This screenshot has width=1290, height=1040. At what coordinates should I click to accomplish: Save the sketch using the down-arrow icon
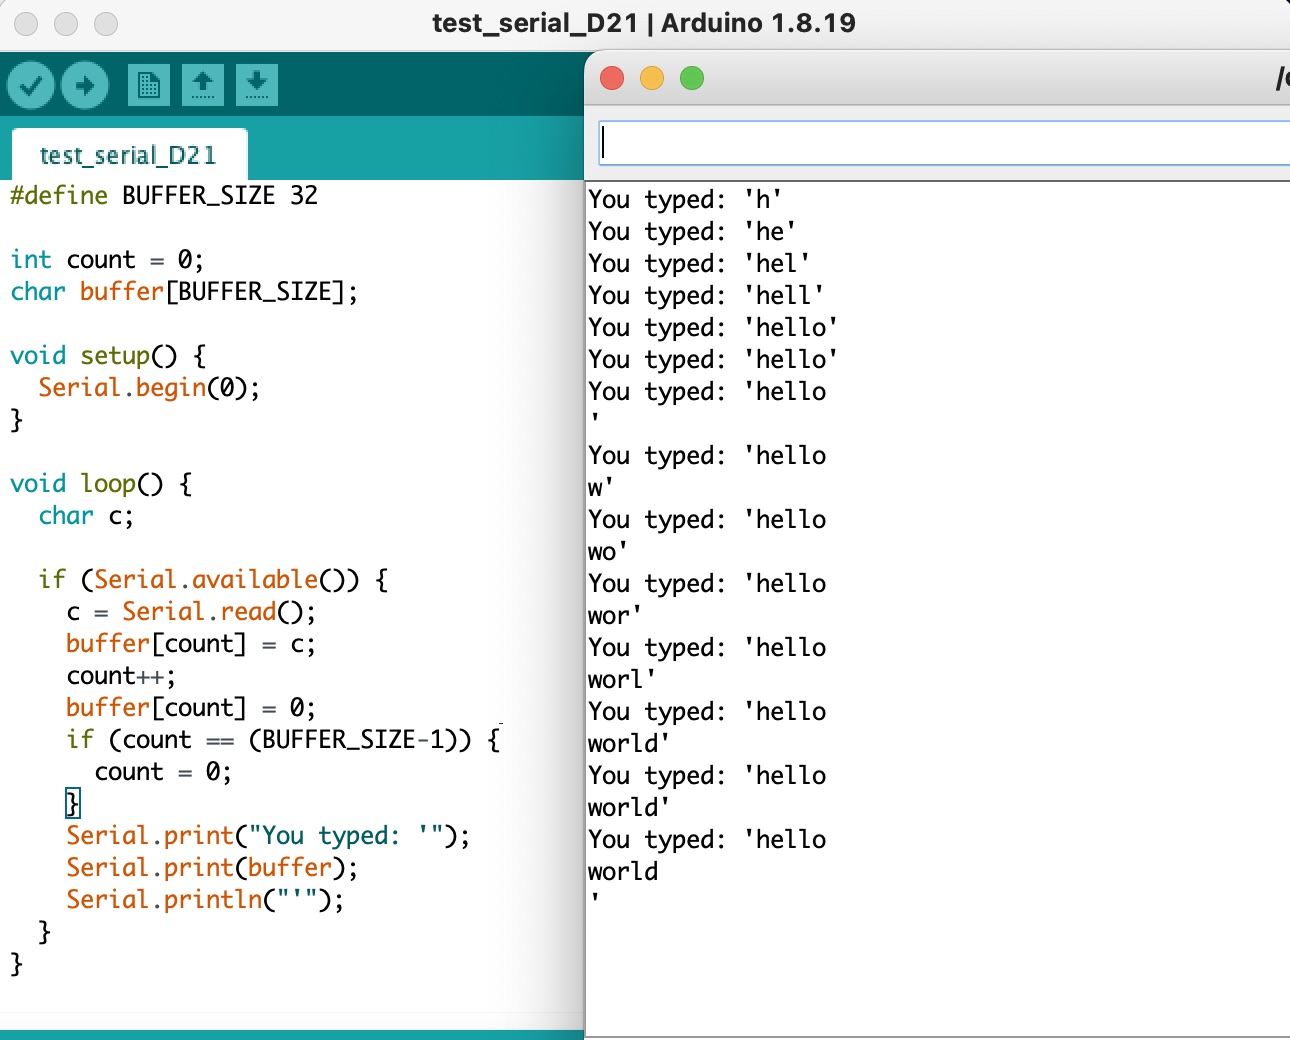(256, 85)
